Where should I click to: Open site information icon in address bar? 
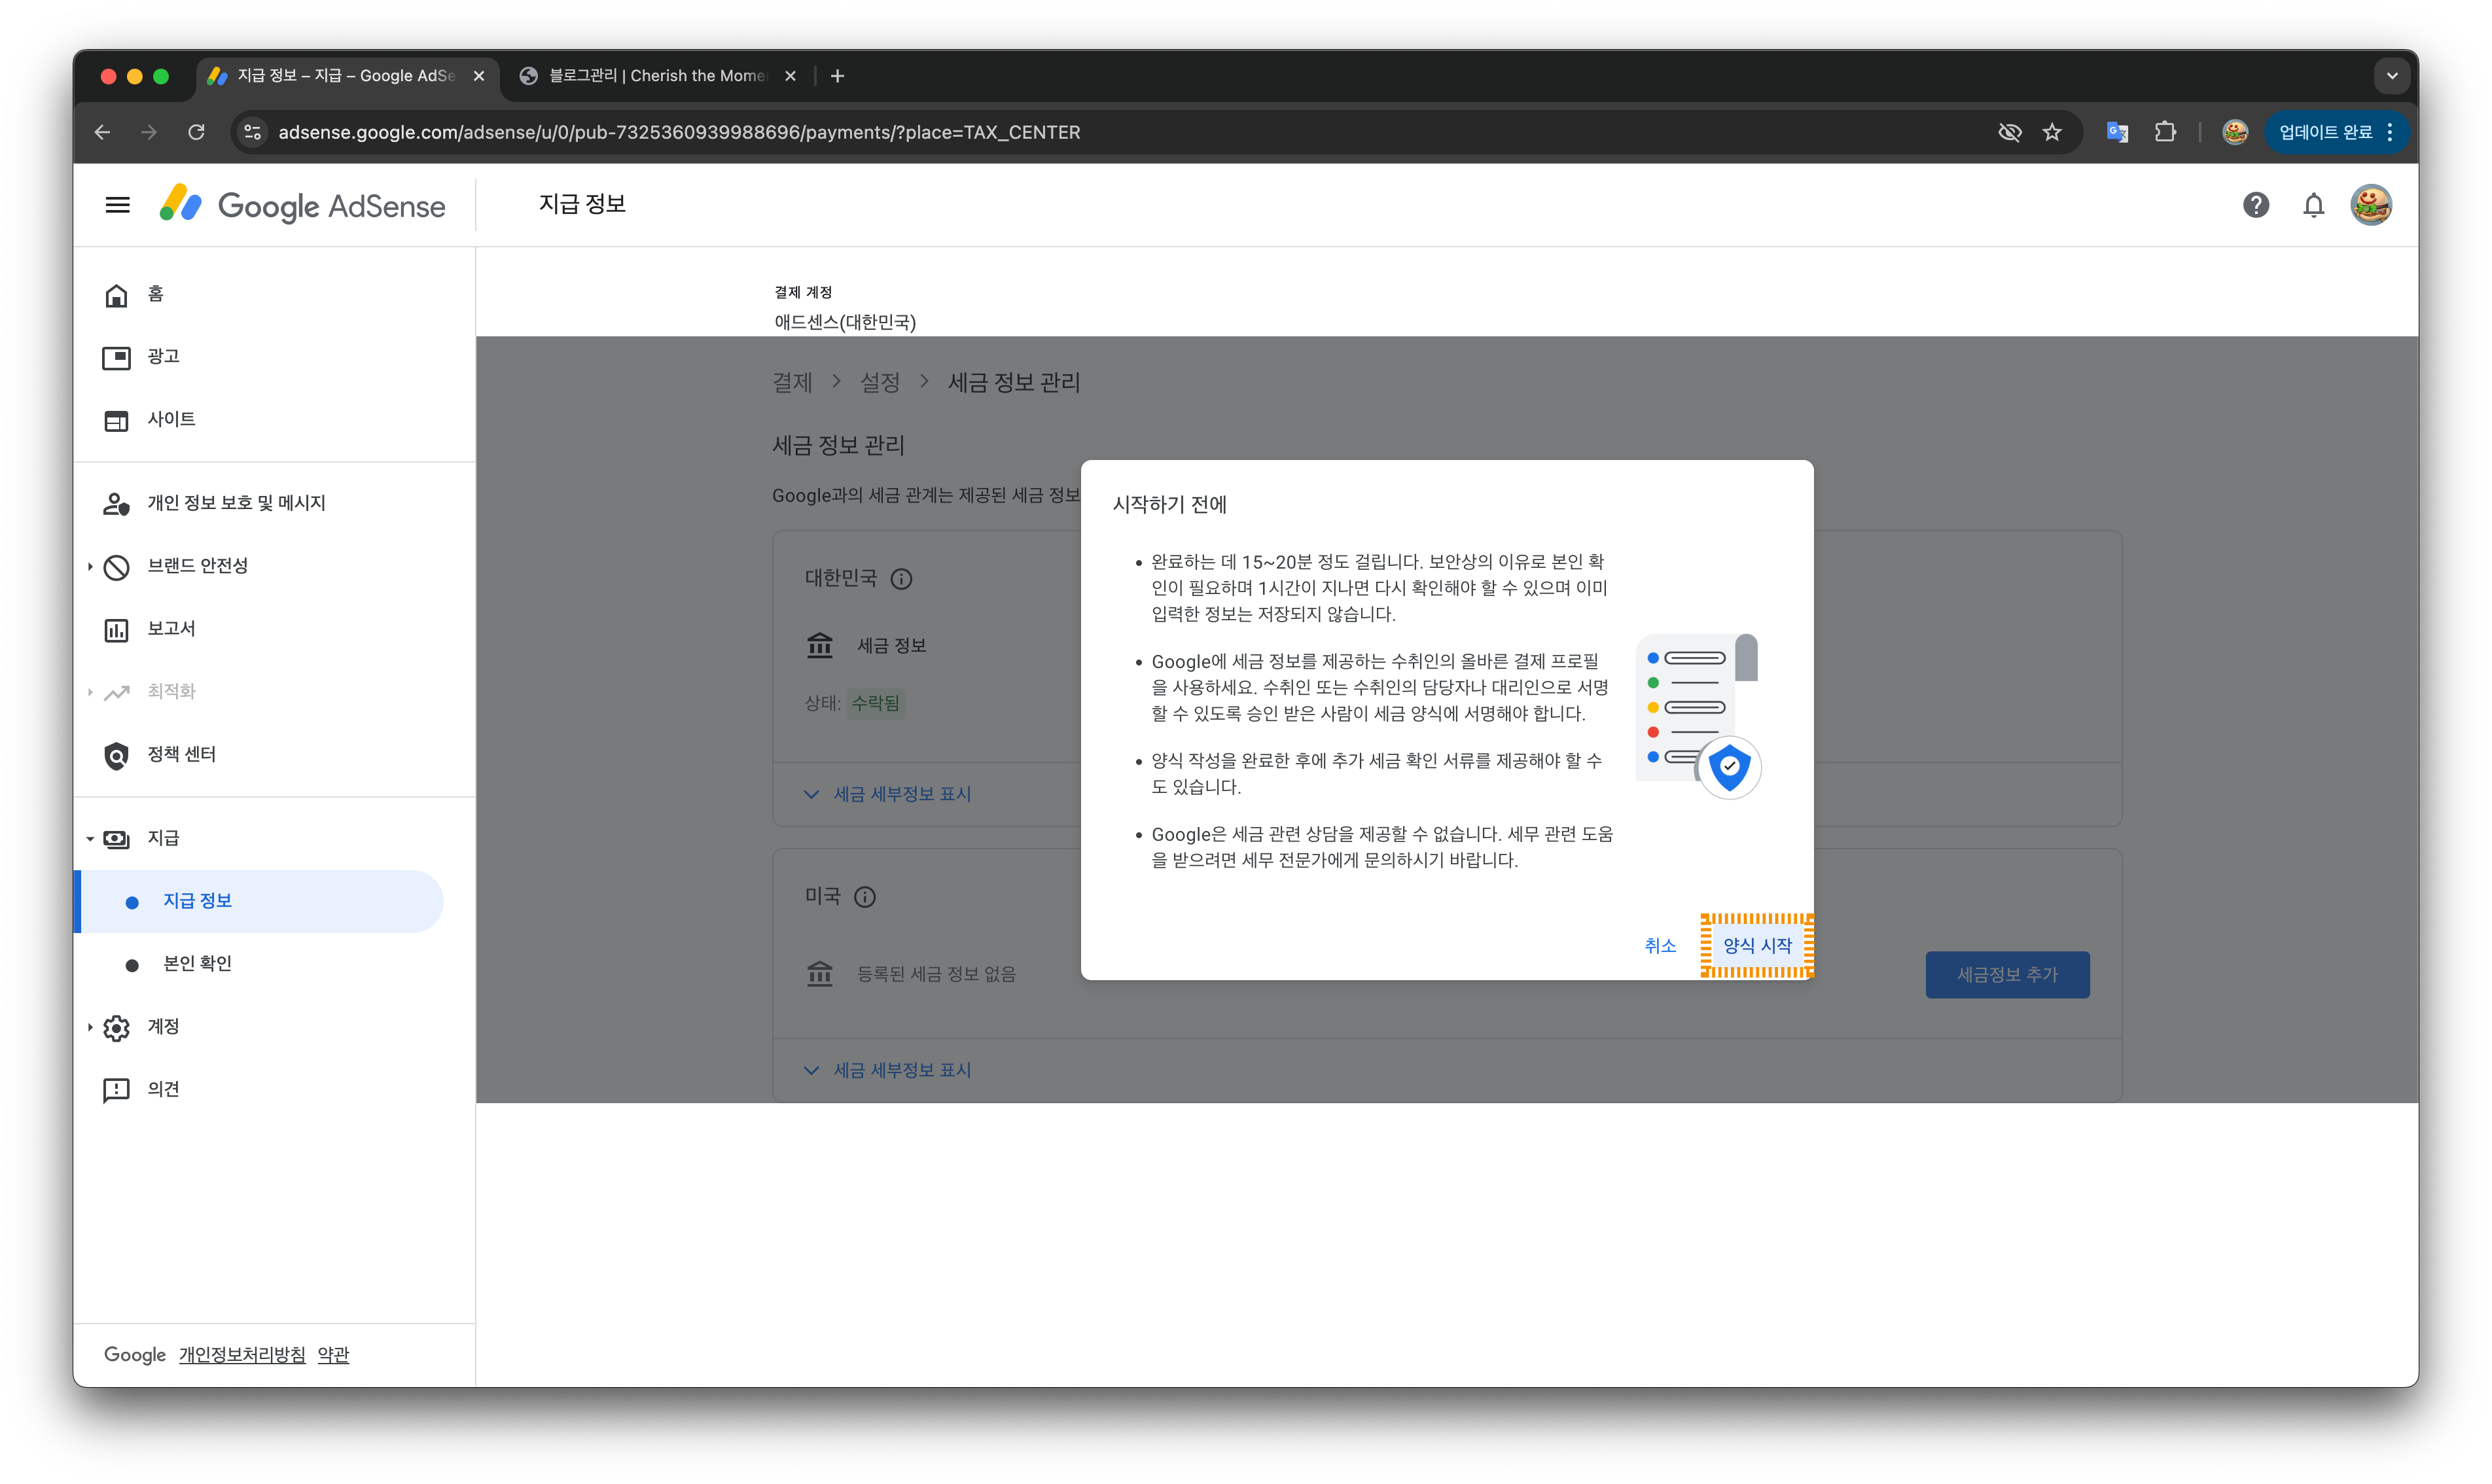pos(253,132)
